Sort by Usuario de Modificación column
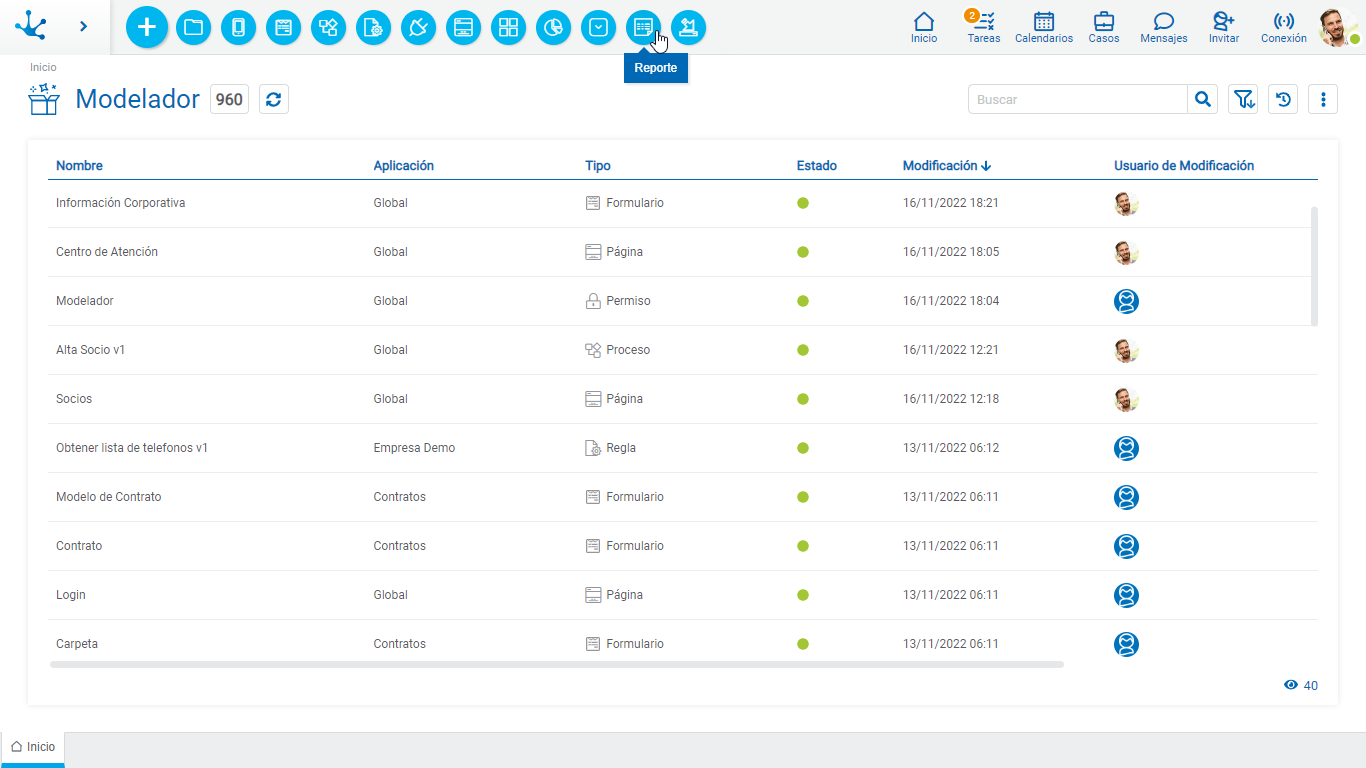Viewport: 1366px width, 768px height. (1184, 166)
